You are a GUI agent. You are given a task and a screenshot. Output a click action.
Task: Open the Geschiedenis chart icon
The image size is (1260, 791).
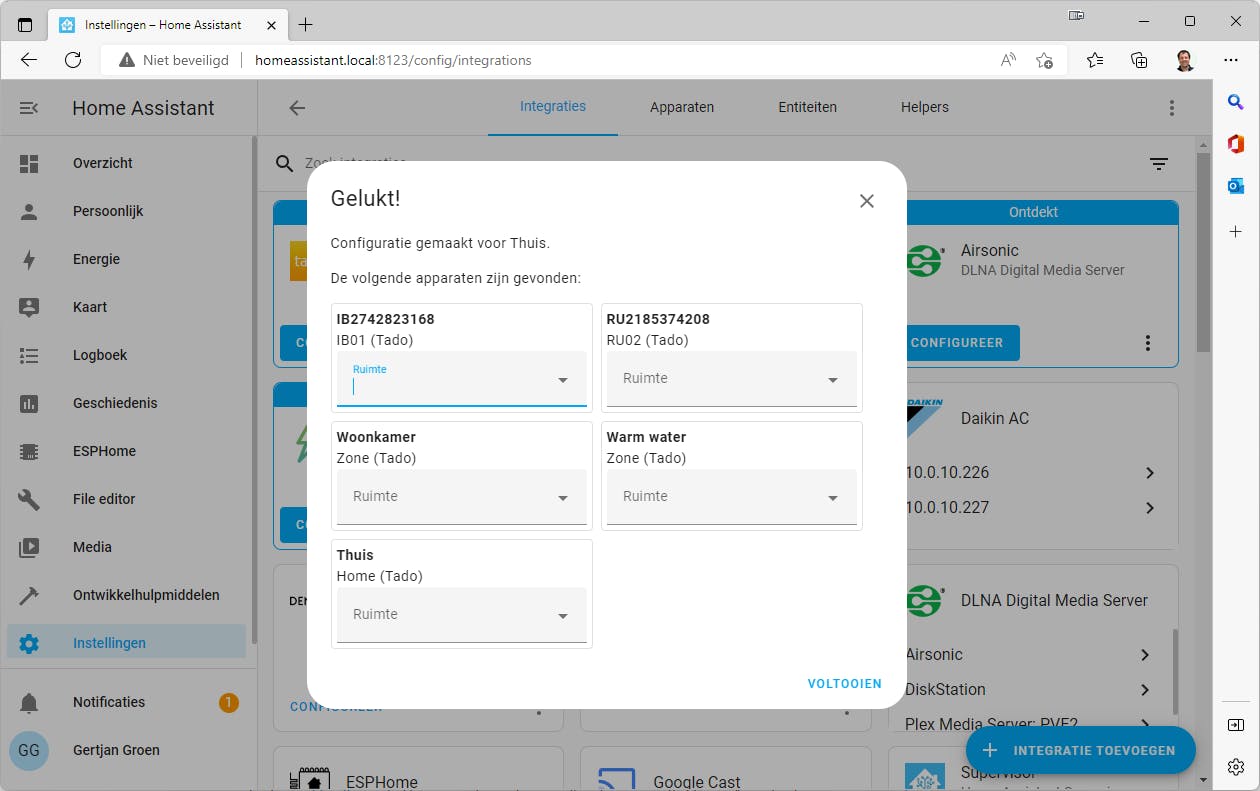coord(29,403)
